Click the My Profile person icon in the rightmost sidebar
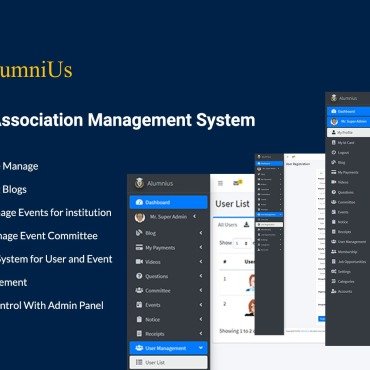 click(333, 132)
